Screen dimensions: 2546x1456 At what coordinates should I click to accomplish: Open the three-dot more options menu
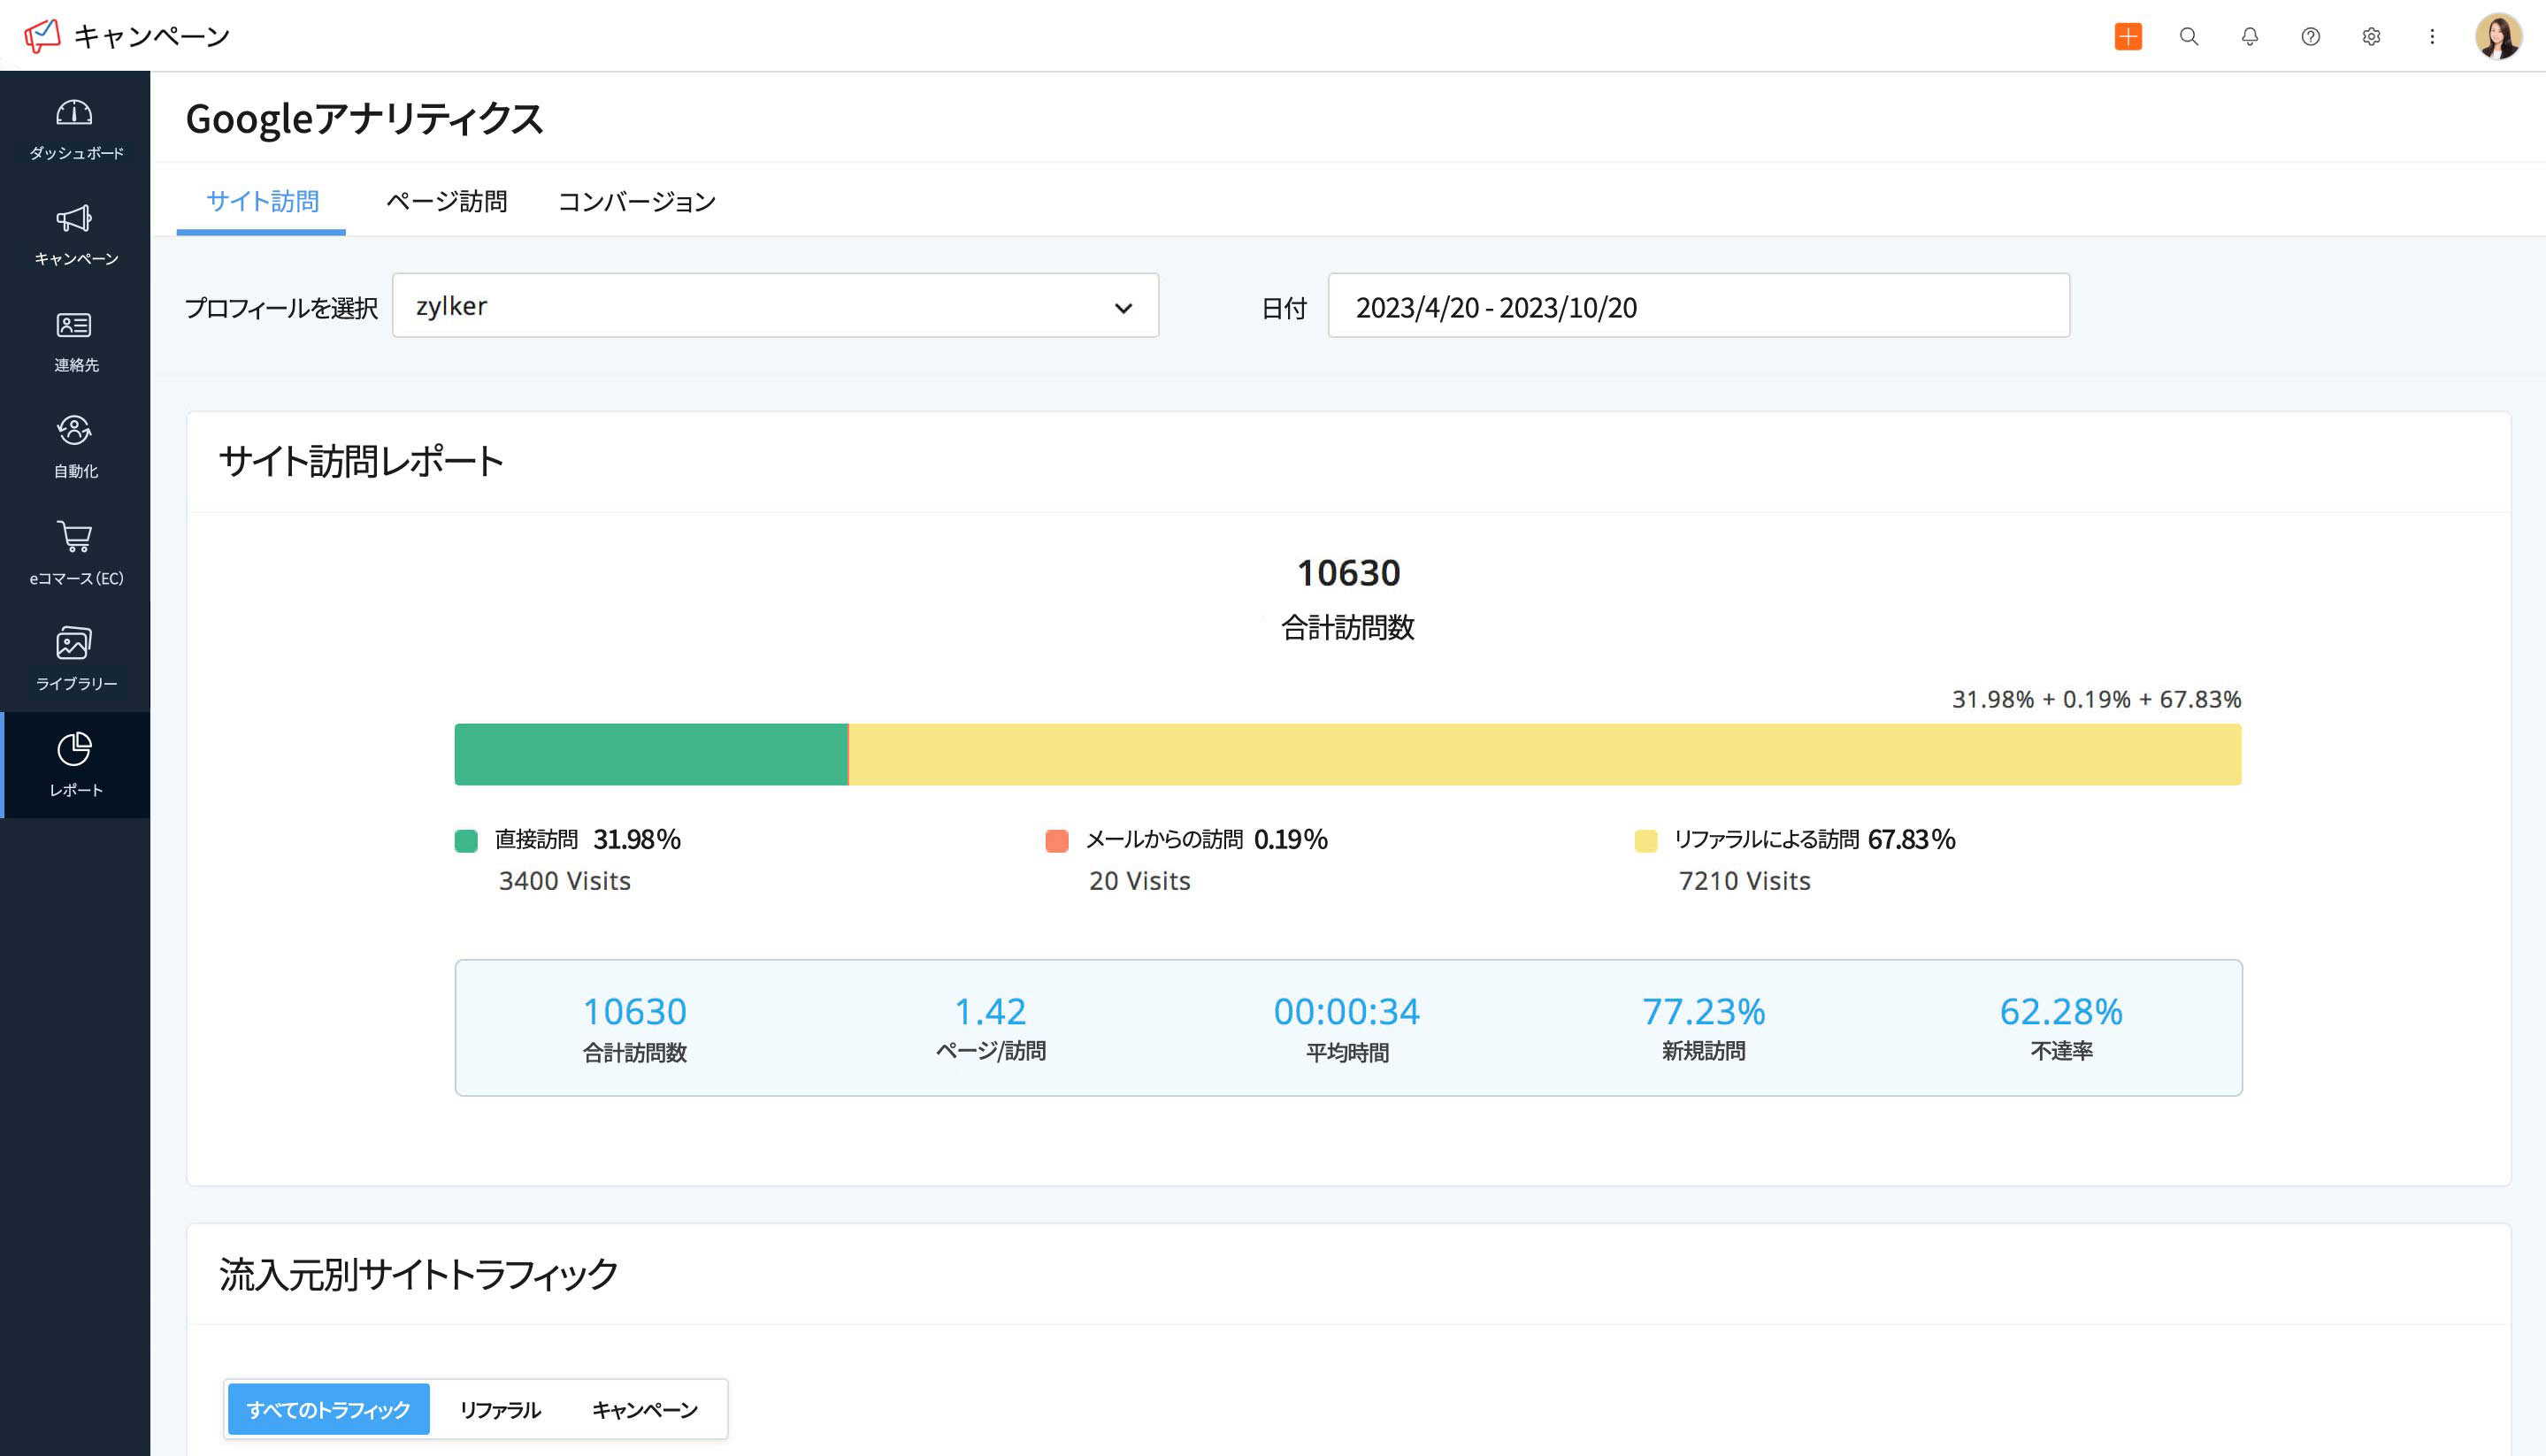(x=2432, y=37)
